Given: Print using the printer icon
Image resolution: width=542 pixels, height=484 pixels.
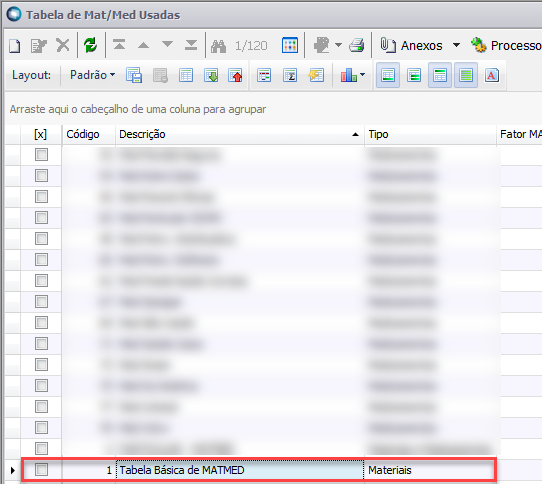Looking at the screenshot, I should click(357, 45).
